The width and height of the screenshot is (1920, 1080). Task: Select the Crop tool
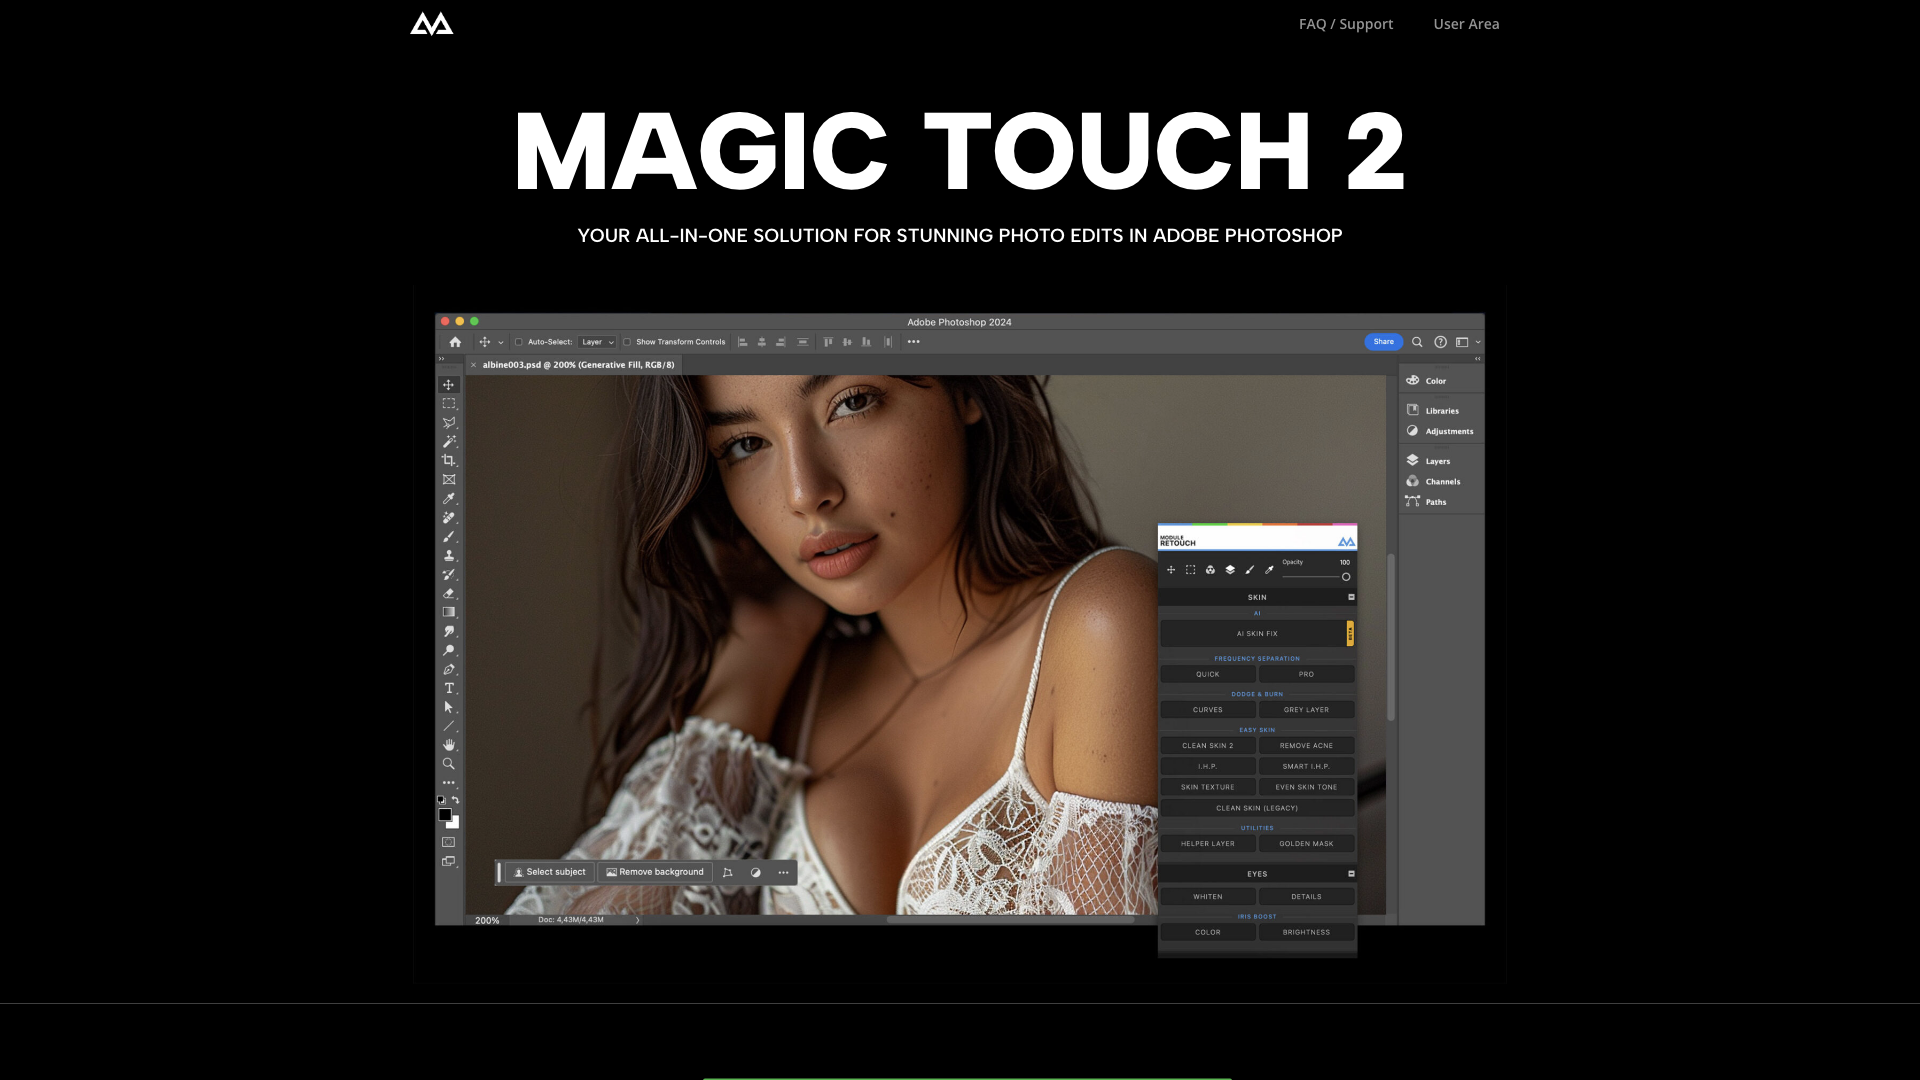450,460
